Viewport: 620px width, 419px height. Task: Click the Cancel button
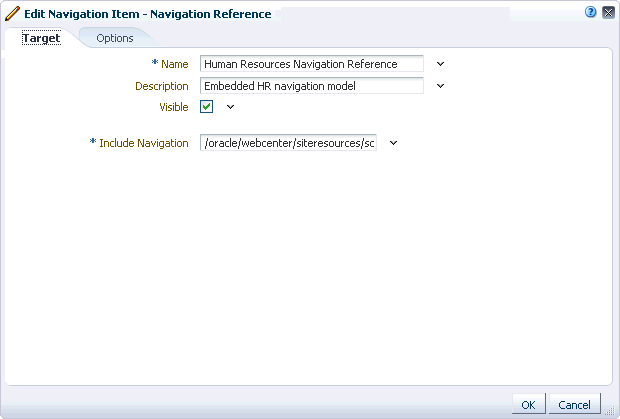(x=575, y=404)
